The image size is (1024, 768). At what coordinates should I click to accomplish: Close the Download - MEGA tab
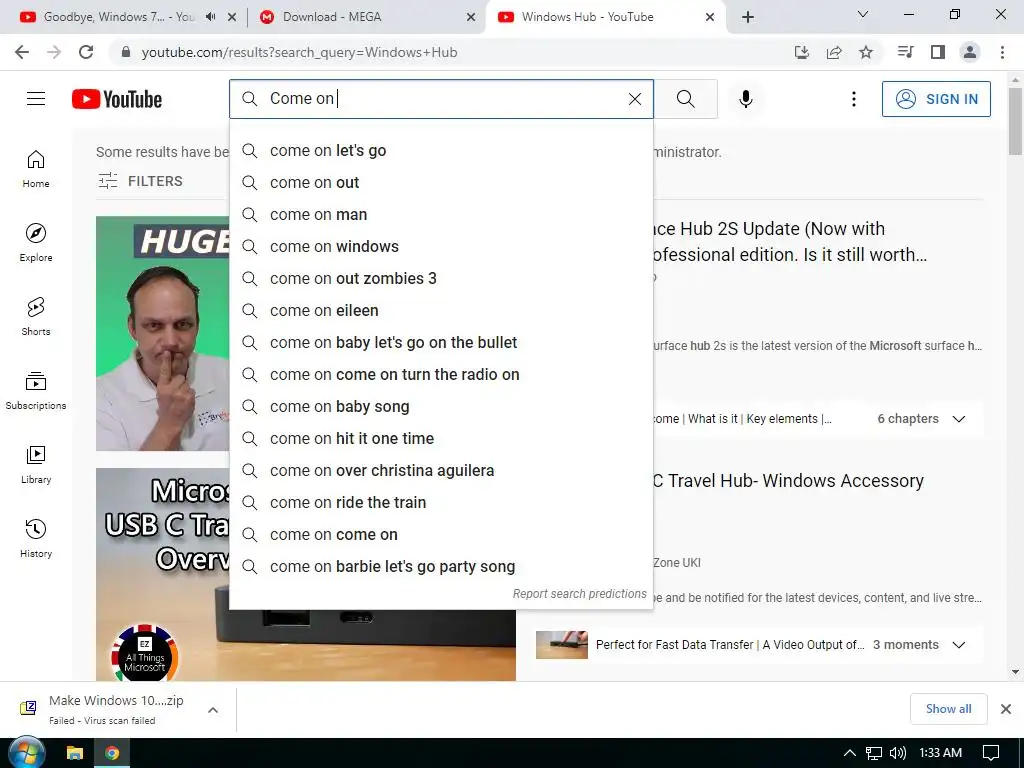coord(471,17)
